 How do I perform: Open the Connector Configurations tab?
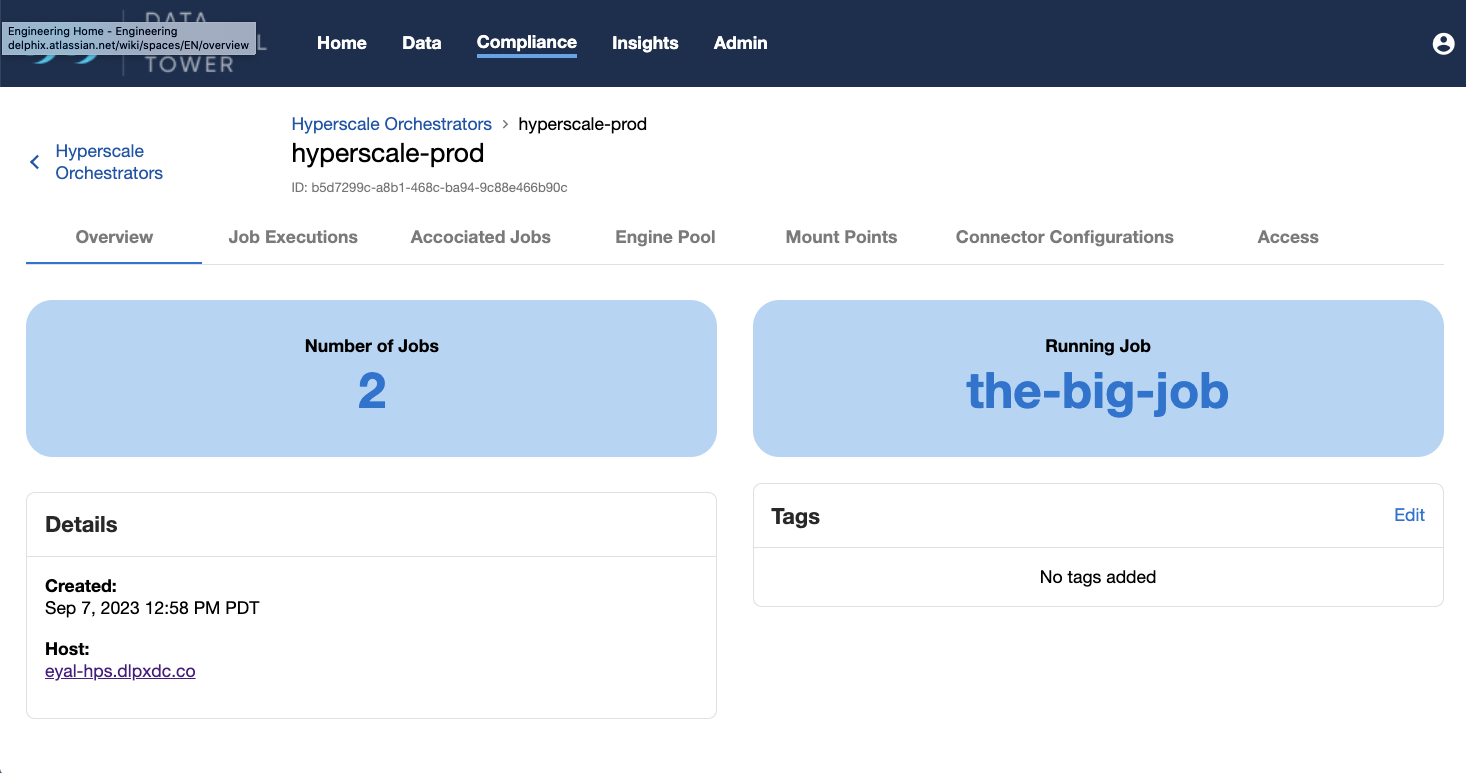(x=1064, y=237)
